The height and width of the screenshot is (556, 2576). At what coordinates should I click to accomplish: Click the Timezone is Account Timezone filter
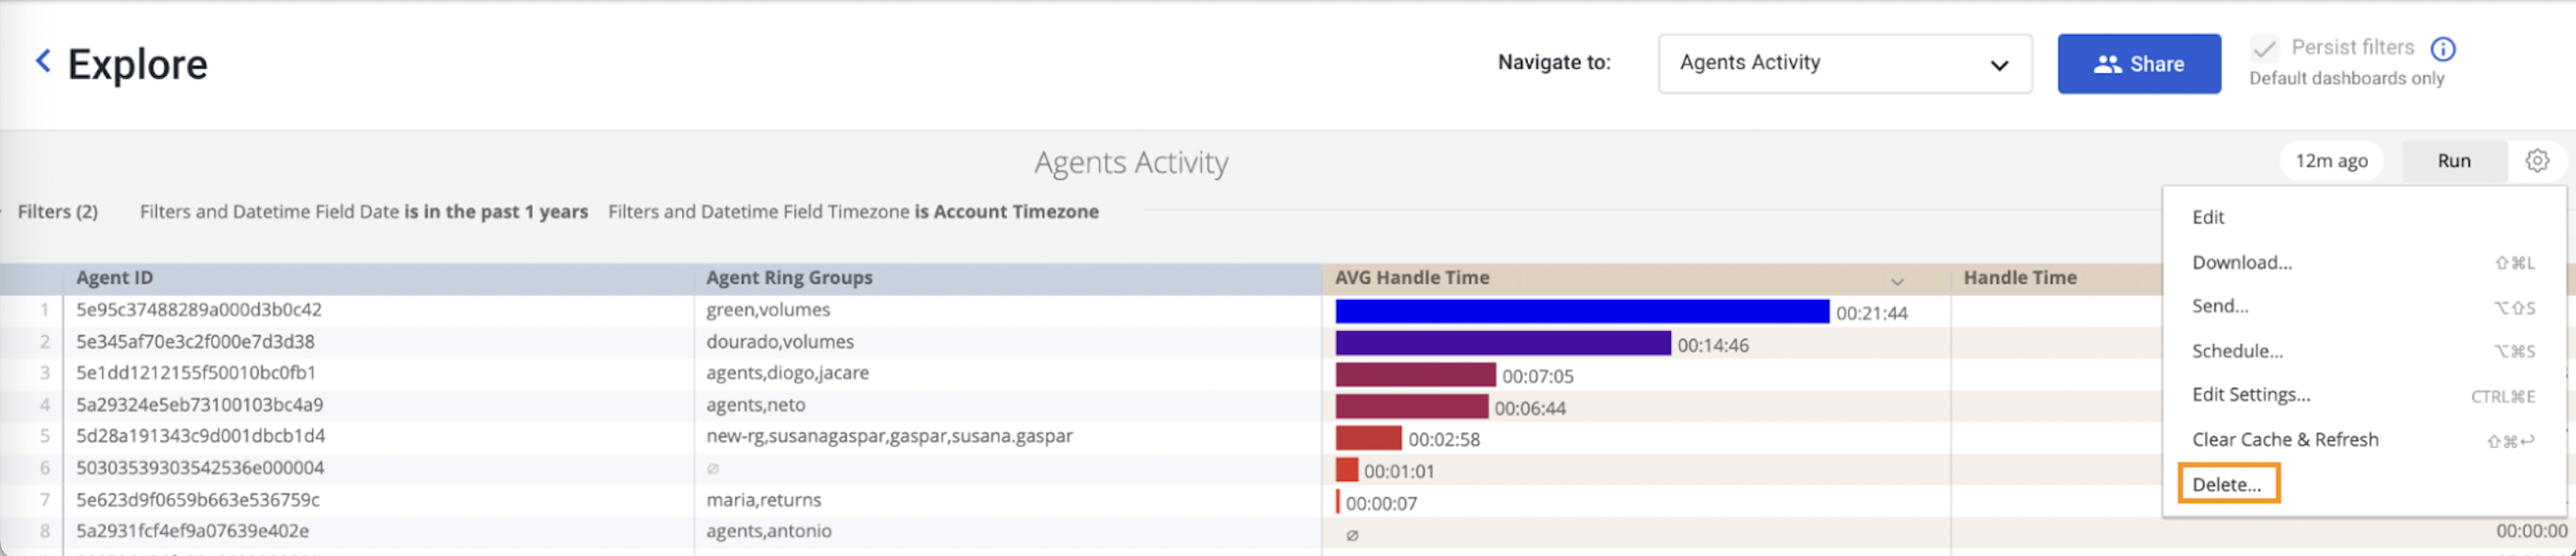point(853,212)
